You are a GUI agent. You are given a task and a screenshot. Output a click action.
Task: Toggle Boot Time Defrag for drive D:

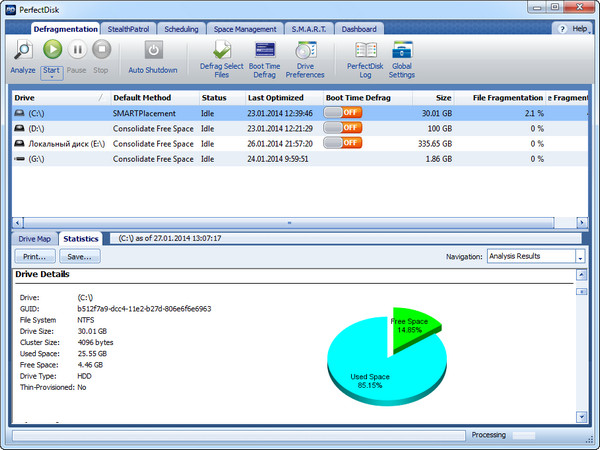[x=343, y=128]
